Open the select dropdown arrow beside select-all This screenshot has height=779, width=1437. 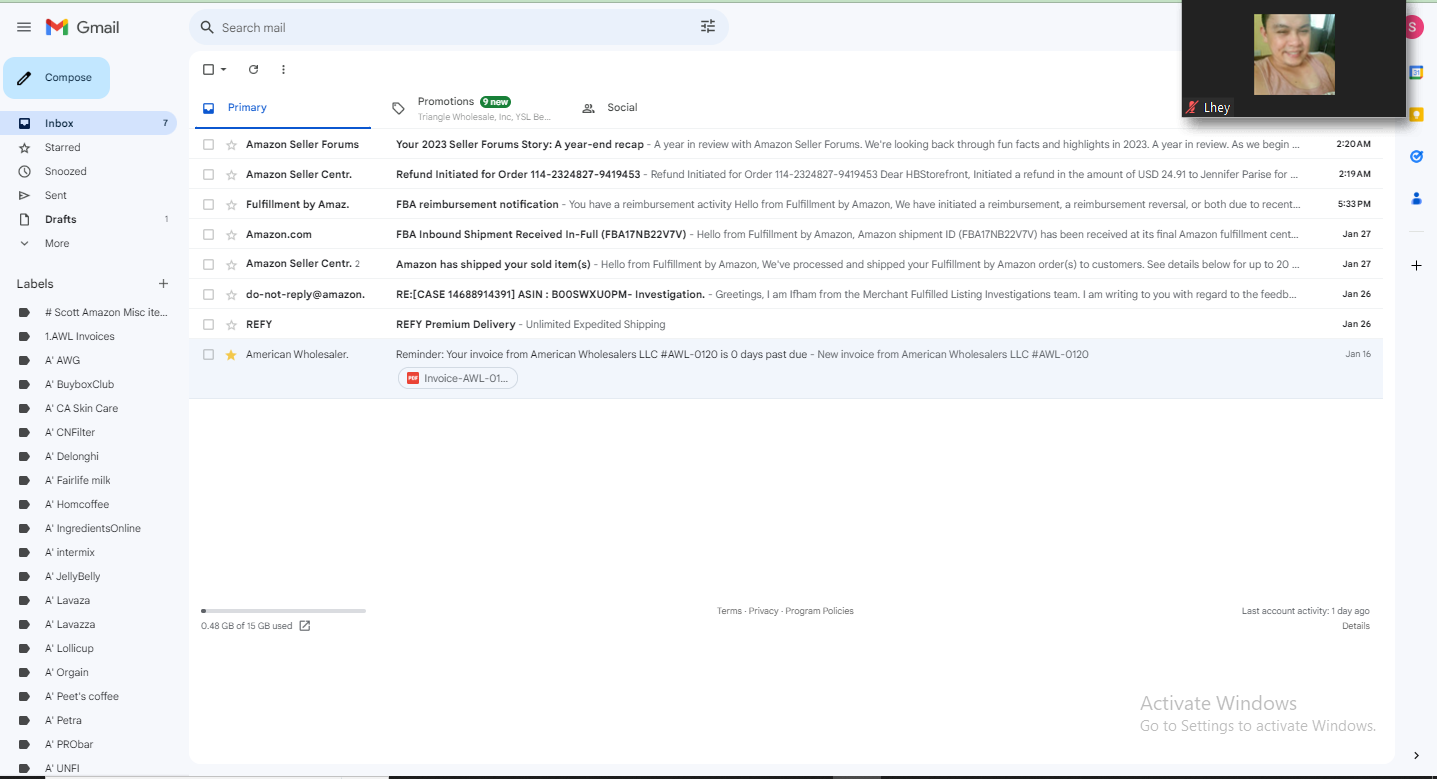coord(224,69)
